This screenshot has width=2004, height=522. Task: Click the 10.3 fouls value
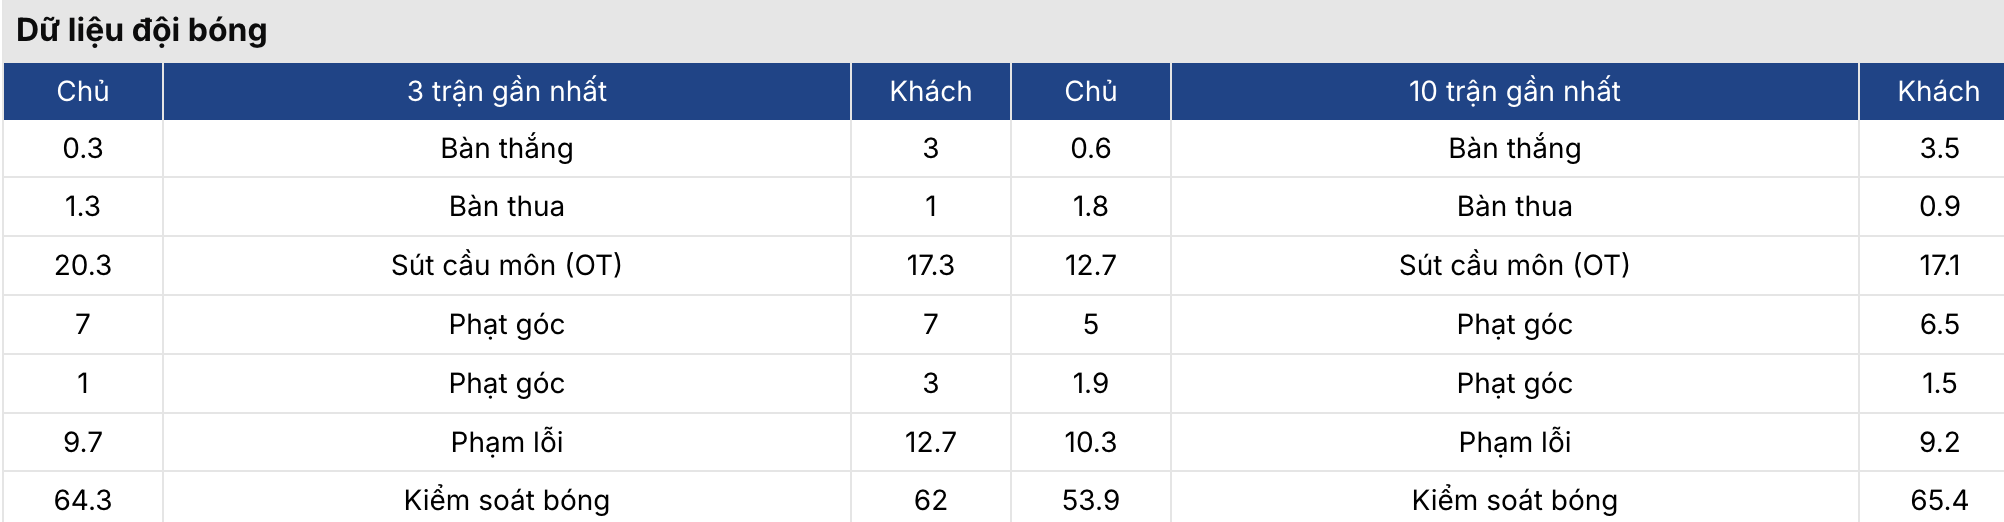tap(1090, 442)
